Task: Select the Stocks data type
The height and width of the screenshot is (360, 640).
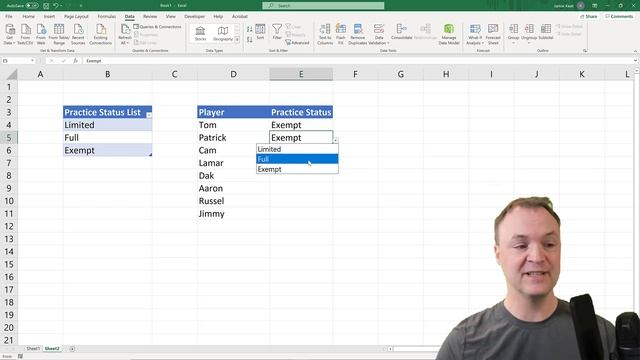Action: pos(200,33)
